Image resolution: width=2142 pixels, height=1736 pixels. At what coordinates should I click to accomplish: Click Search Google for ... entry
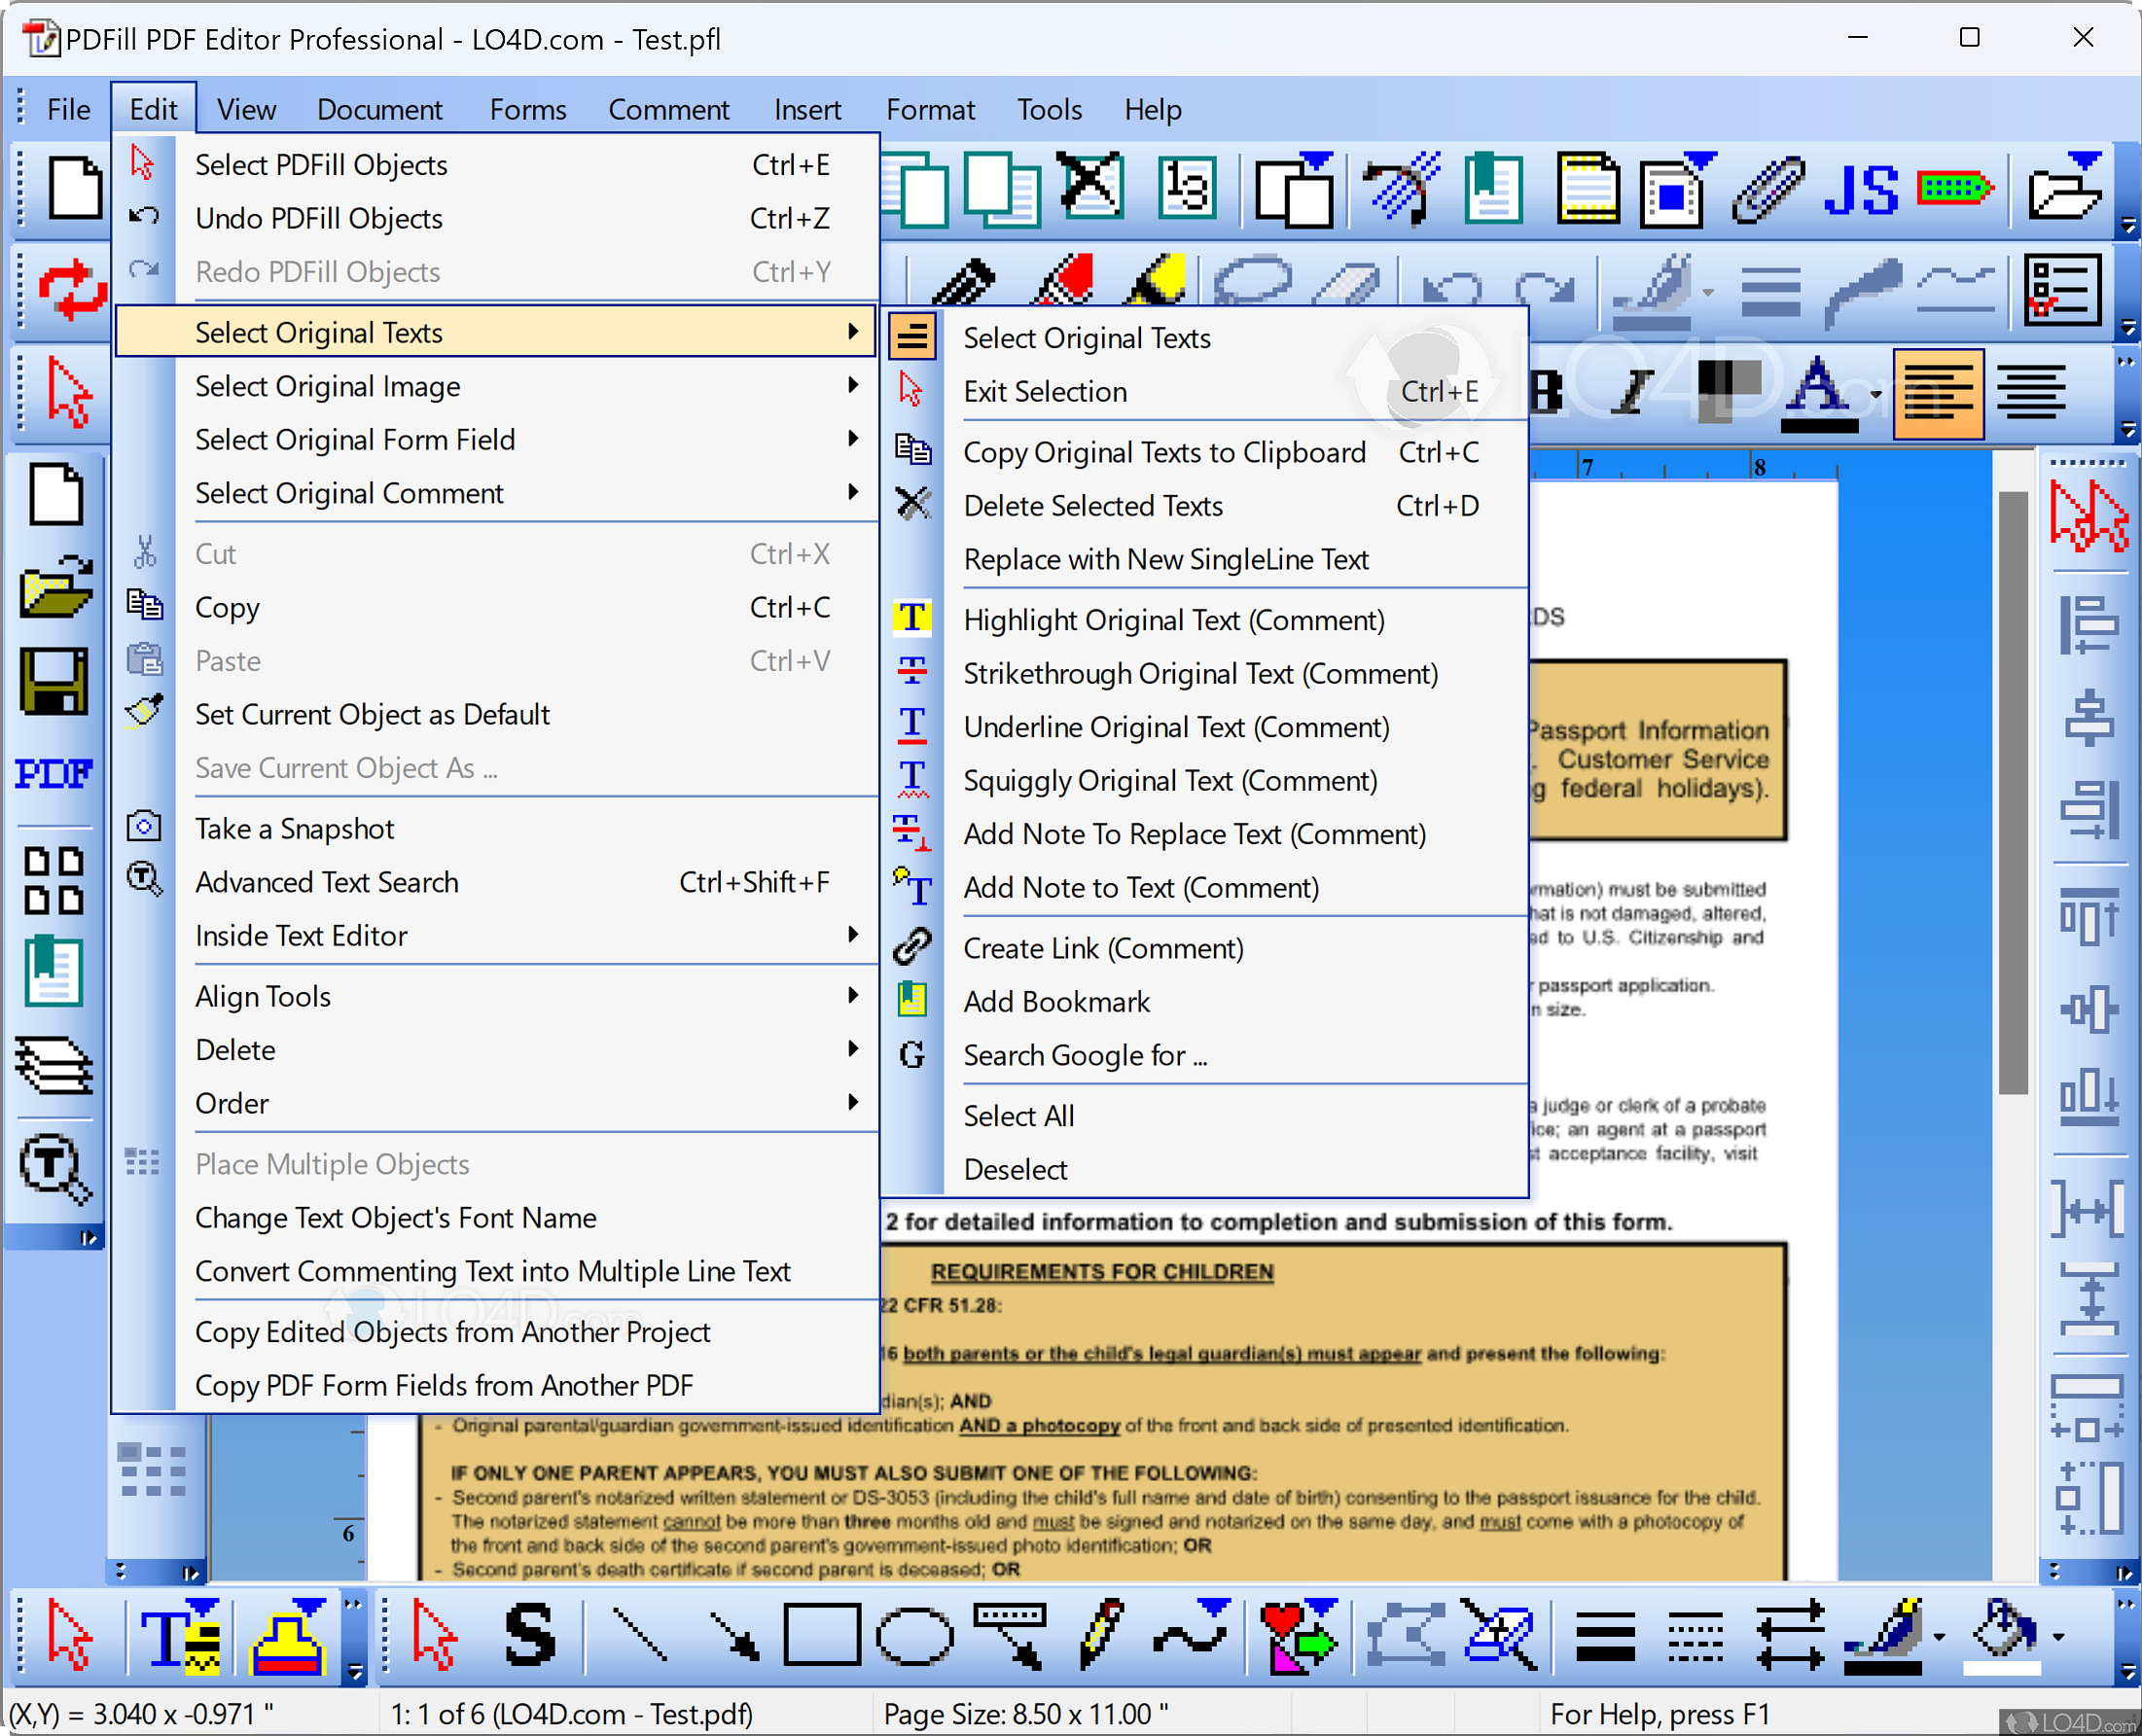1085,1055
